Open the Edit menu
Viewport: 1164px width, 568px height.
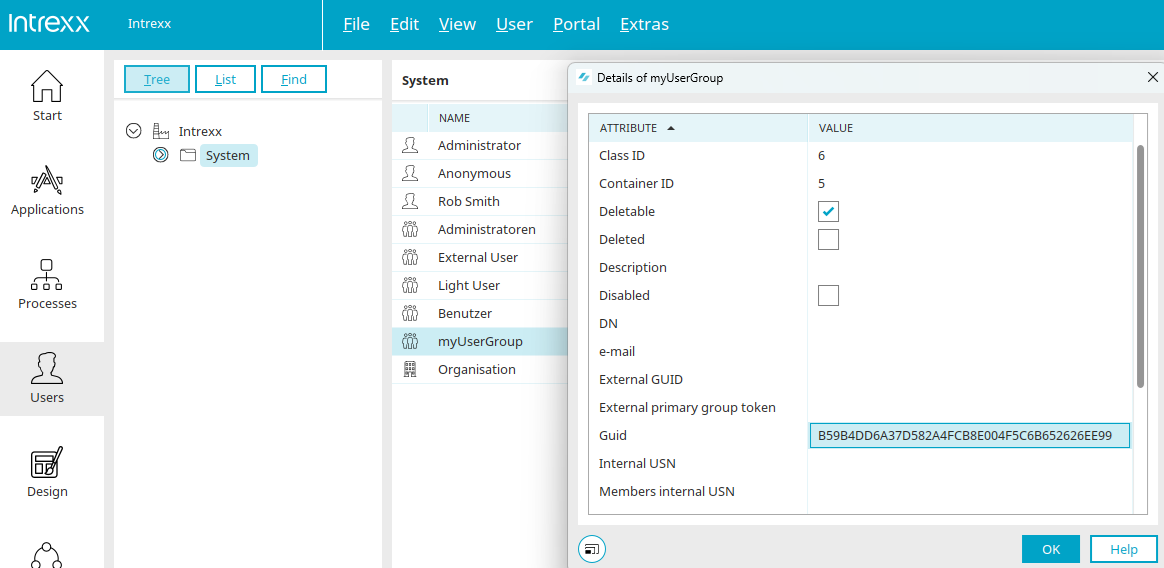[x=405, y=25]
